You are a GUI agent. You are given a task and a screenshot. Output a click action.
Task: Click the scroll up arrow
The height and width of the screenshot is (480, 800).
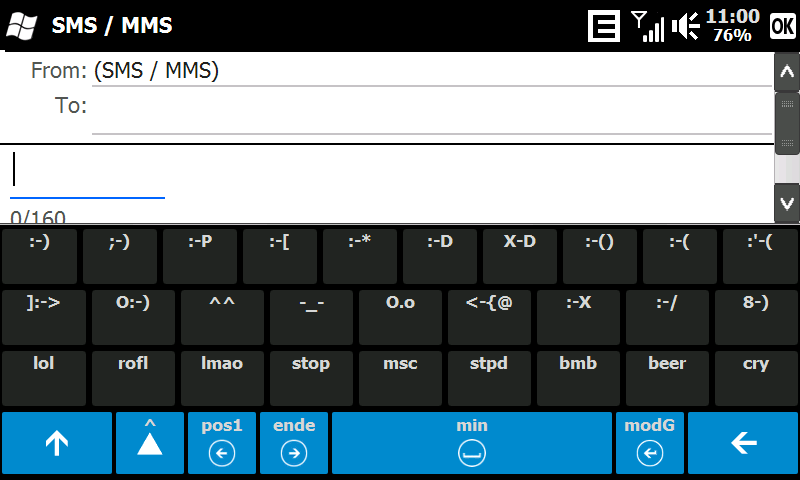pyautogui.click(x=787, y=72)
